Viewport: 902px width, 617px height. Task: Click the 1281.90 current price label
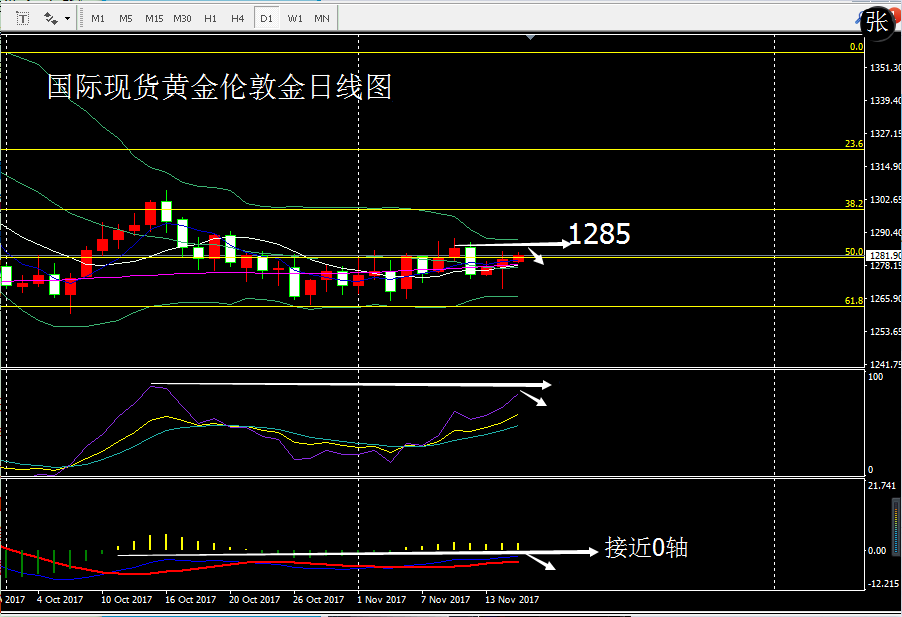point(881,256)
